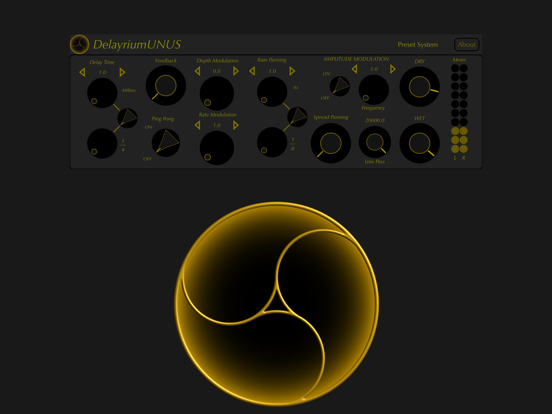Click the WET level knob
Viewport: 552px width, 414px height.
[x=420, y=143]
